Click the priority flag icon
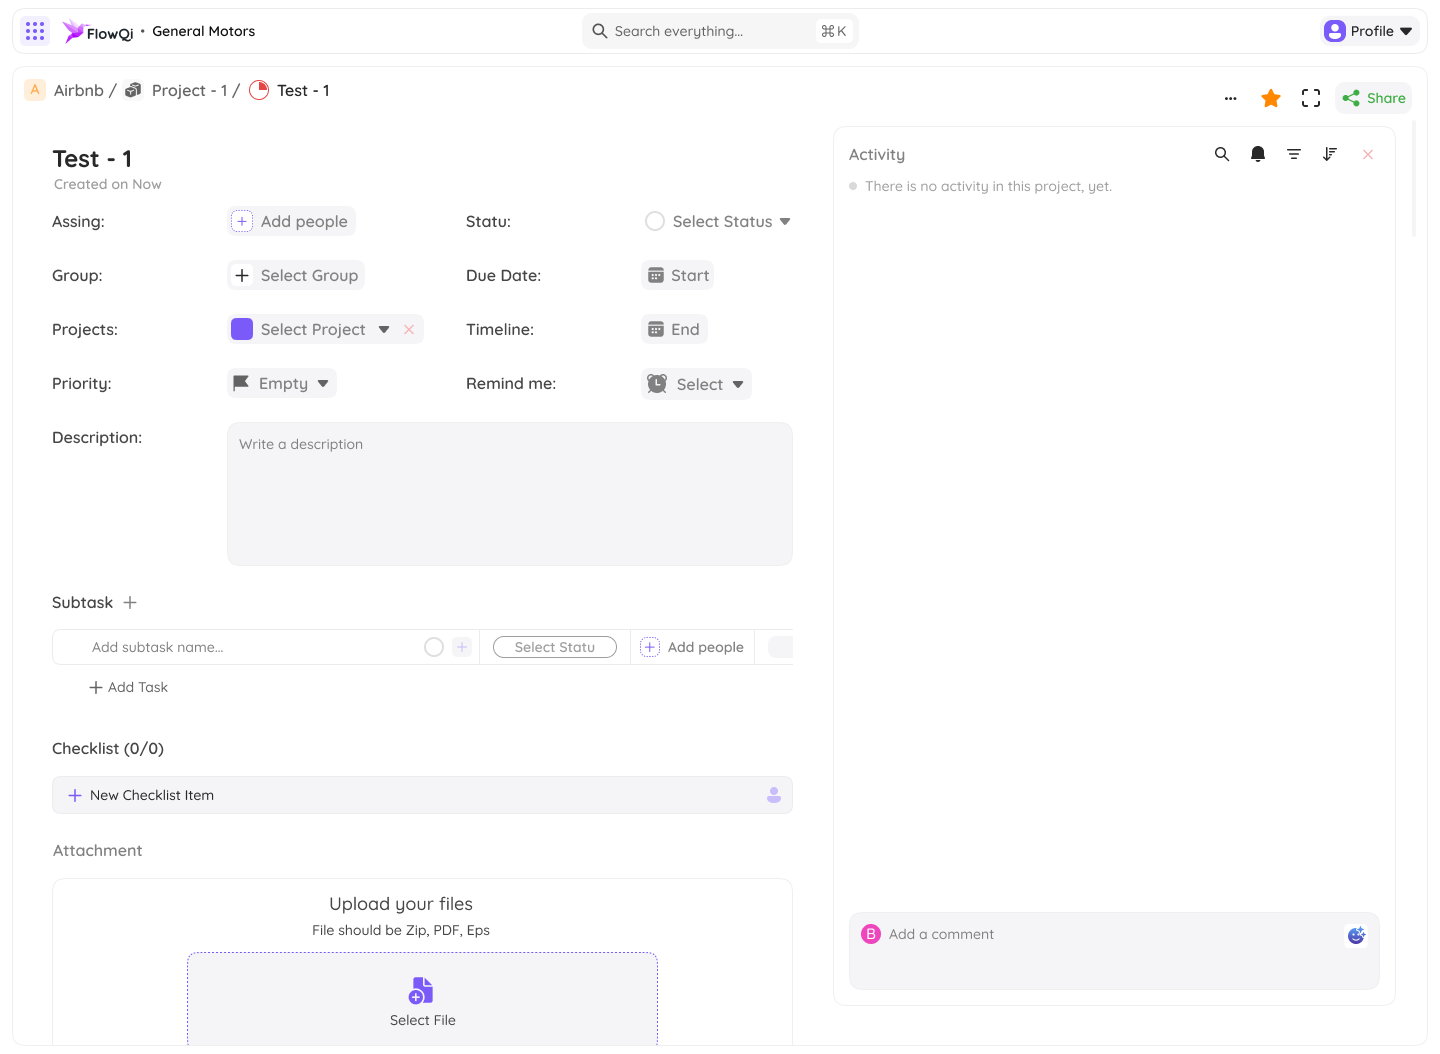The width and height of the screenshot is (1440, 1054). point(241,383)
